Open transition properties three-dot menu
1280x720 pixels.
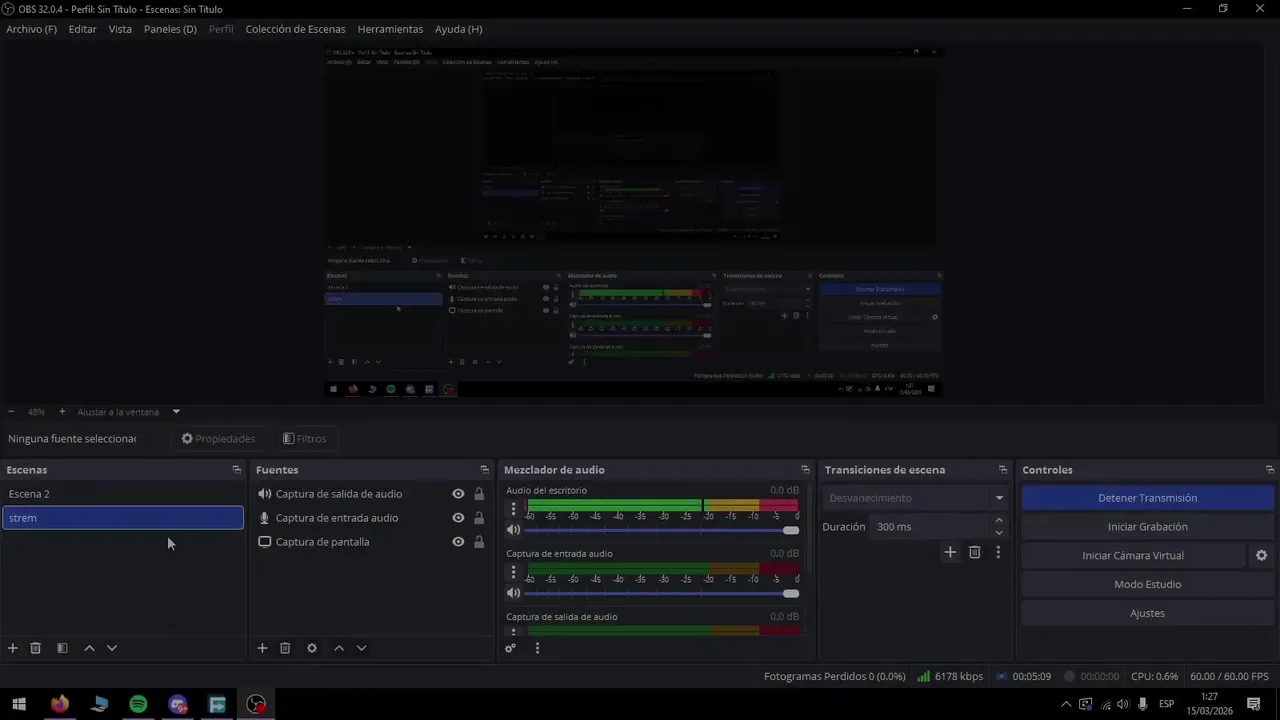point(998,552)
